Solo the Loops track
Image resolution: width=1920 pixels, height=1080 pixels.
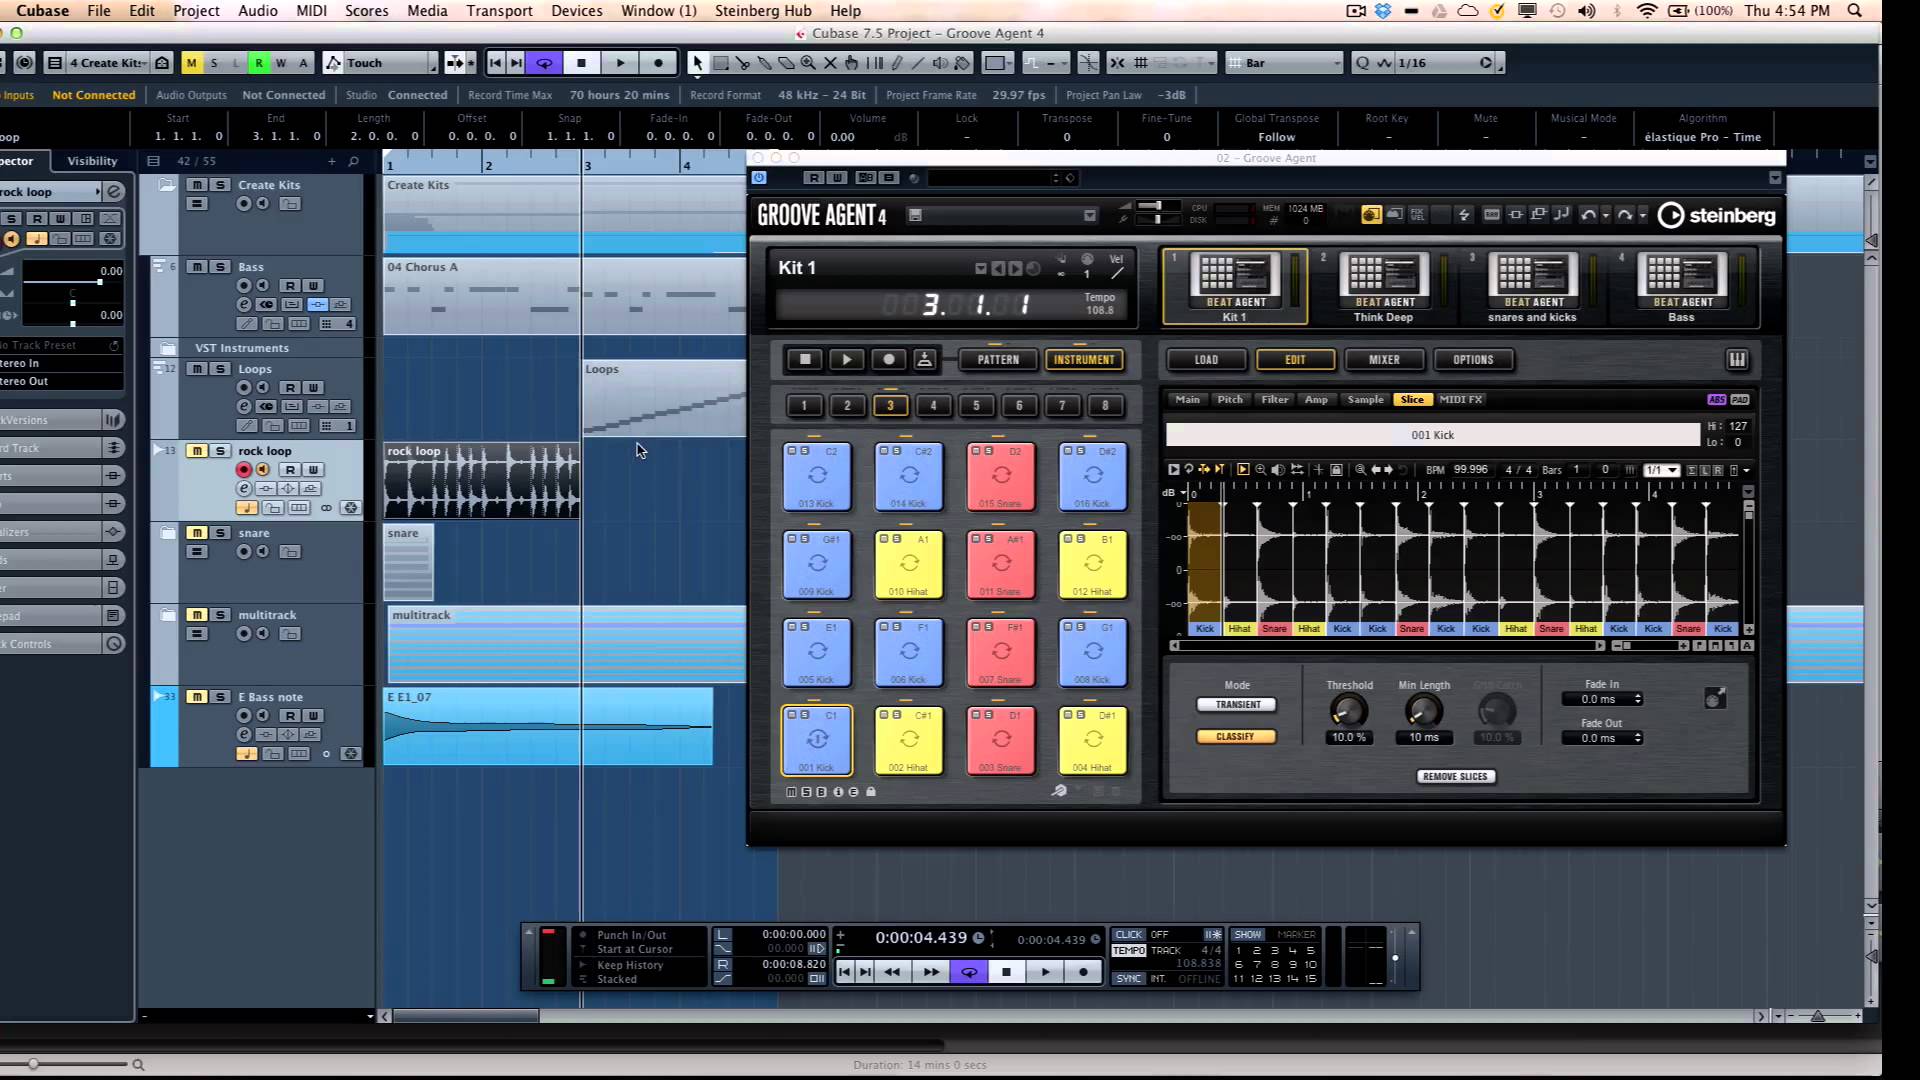(220, 369)
